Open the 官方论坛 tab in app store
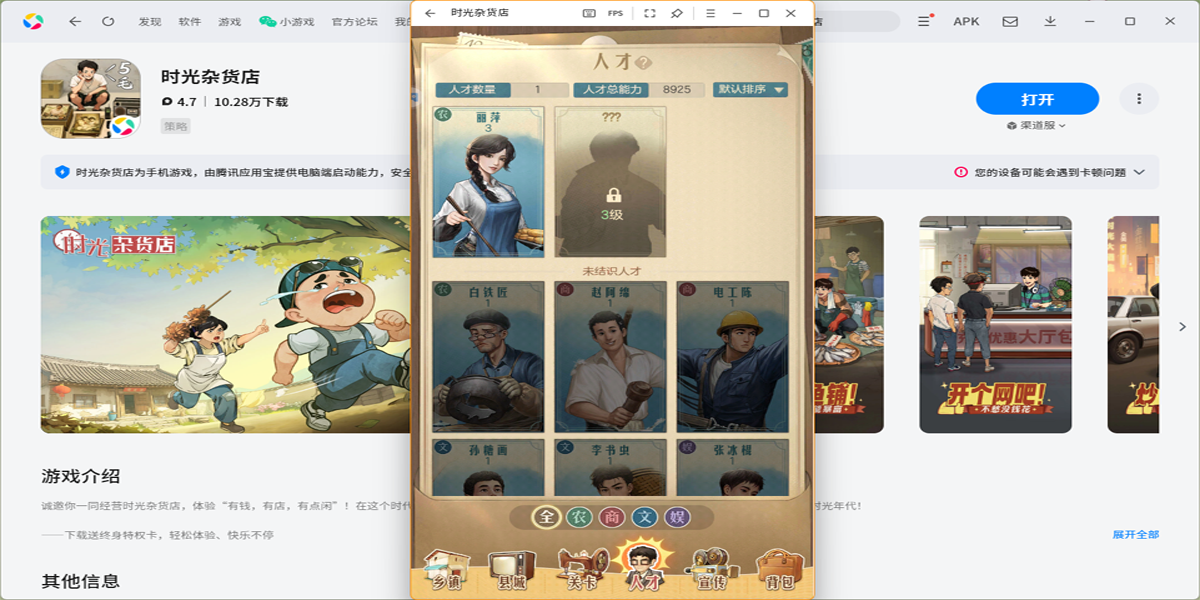This screenshot has width=1200, height=600. point(355,21)
